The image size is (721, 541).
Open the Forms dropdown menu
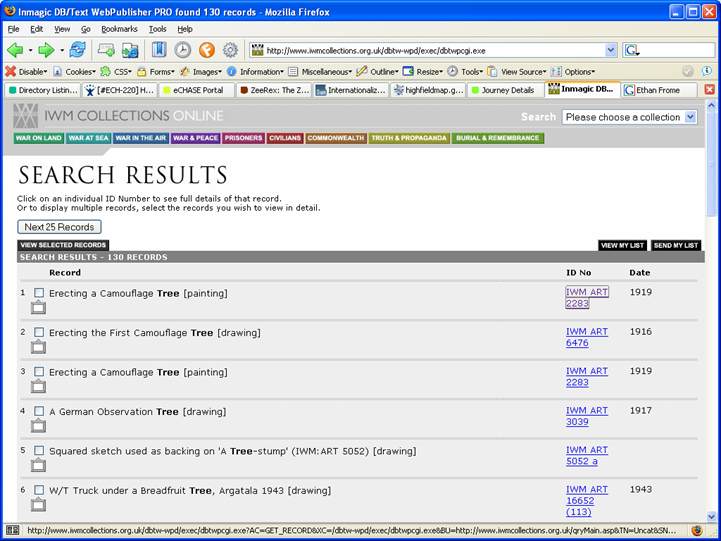click(156, 72)
